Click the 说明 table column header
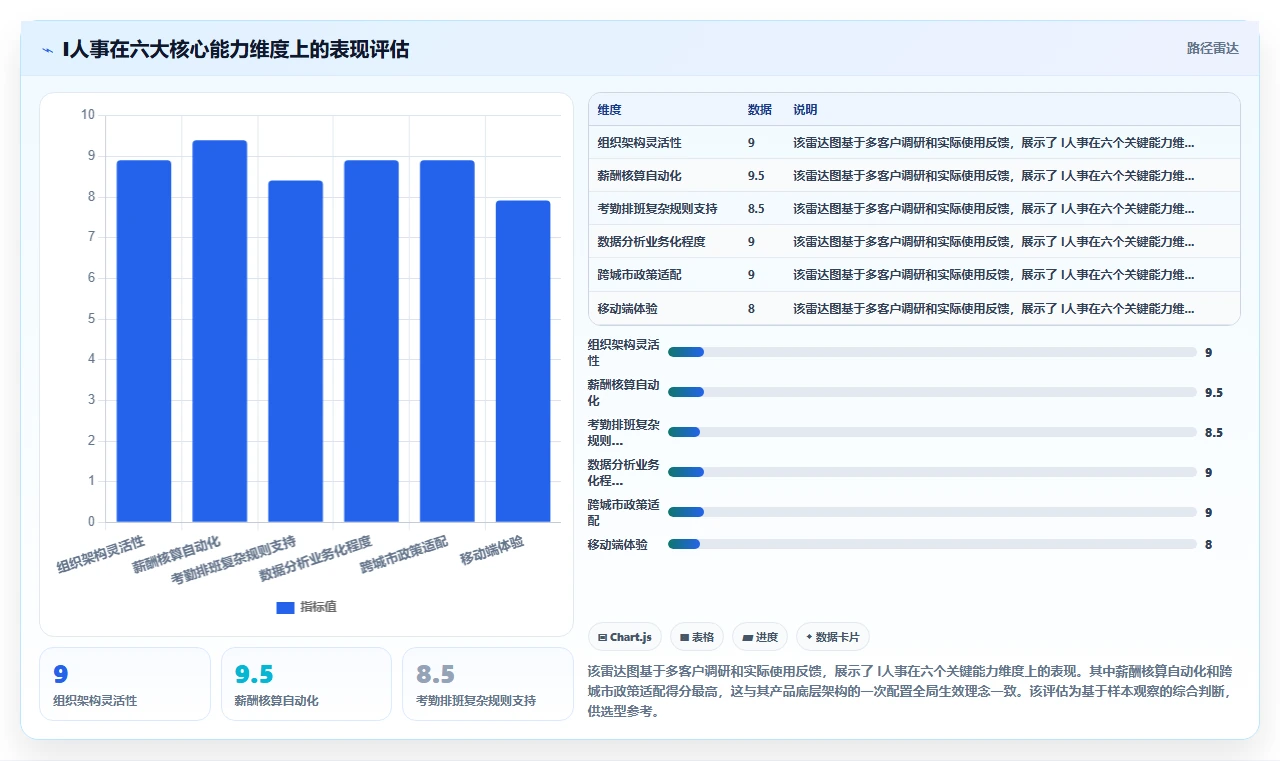Viewport: 1280px width, 761px height. point(805,110)
